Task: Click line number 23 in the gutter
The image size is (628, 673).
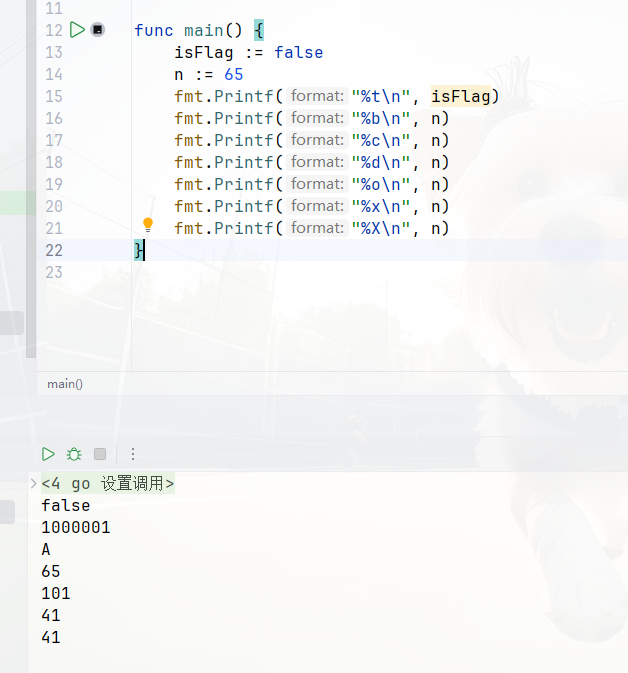Action: [54, 273]
